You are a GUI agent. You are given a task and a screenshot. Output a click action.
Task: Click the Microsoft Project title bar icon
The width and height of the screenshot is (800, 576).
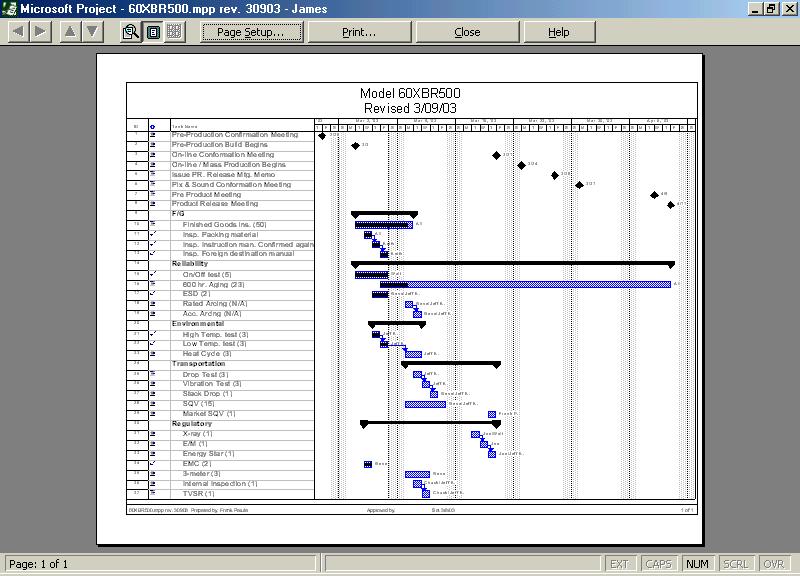tap(9, 8)
